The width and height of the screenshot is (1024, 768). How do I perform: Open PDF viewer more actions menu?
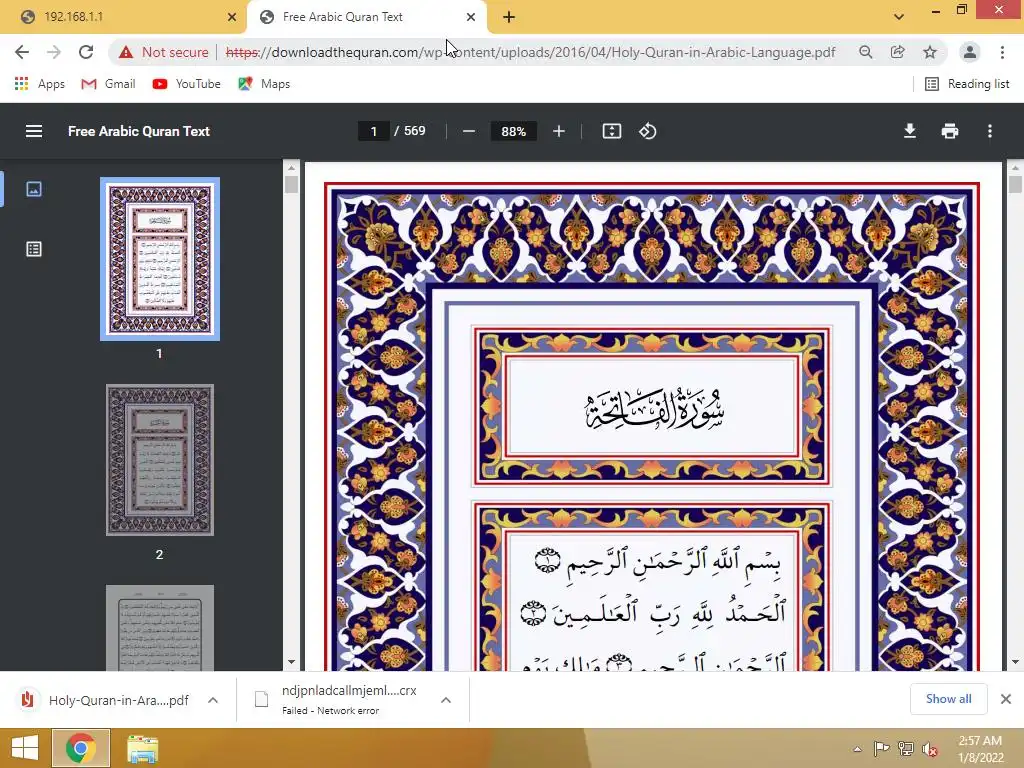[x=990, y=131]
